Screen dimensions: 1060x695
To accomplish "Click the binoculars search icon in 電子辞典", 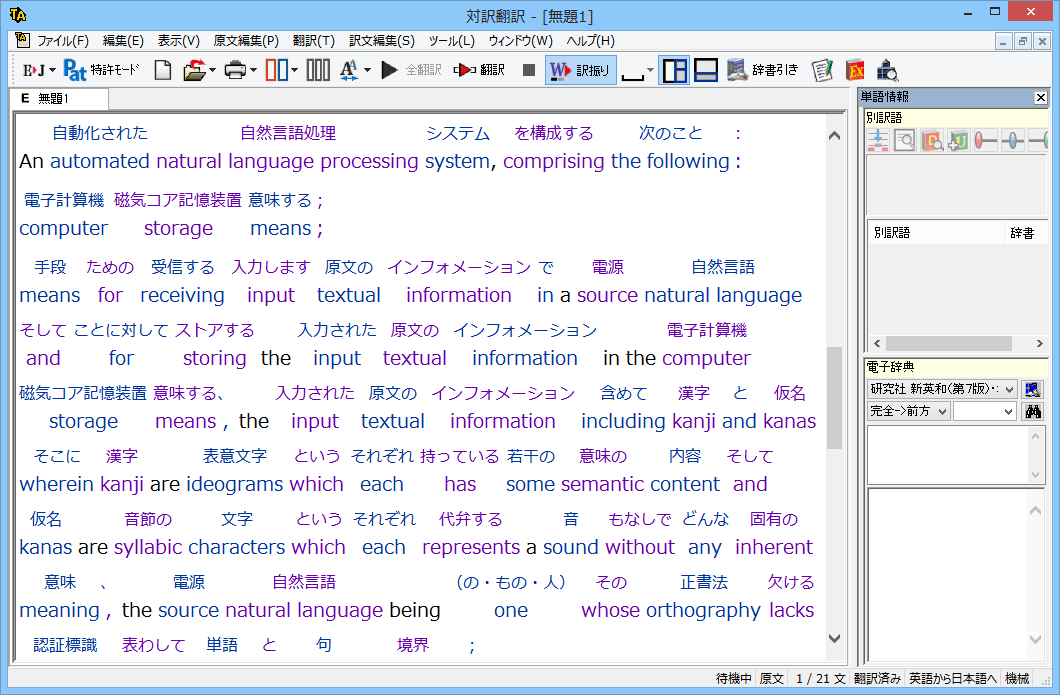I will 1032,411.
